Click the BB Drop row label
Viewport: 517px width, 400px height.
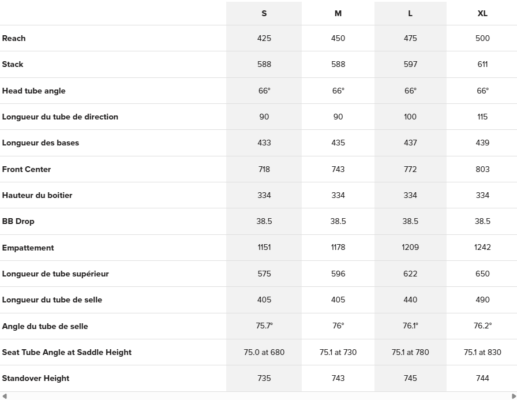[x=18, y=221]
